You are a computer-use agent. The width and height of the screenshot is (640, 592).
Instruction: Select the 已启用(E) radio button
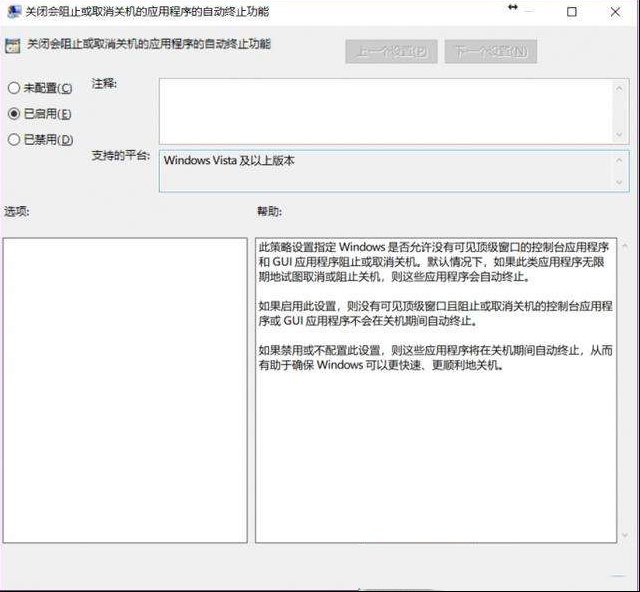[x=14, y=114]
